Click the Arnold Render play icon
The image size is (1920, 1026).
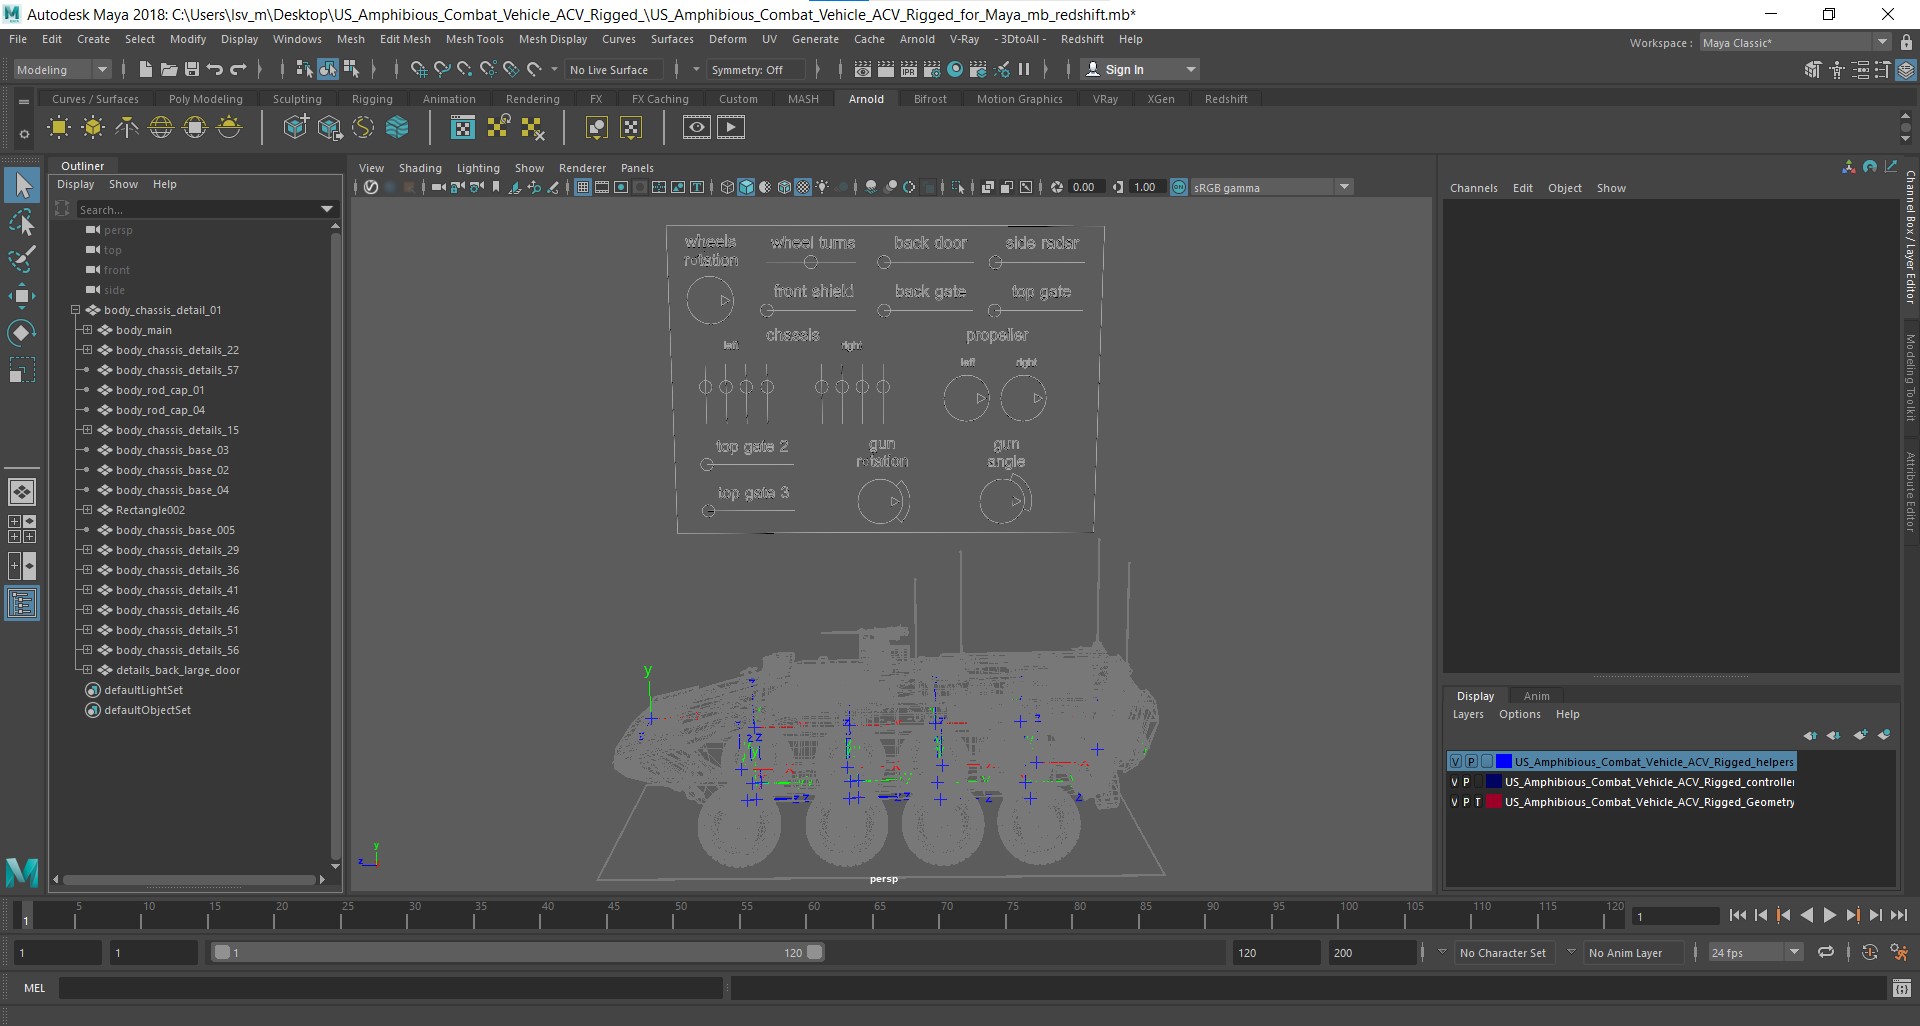pos(731,127)
